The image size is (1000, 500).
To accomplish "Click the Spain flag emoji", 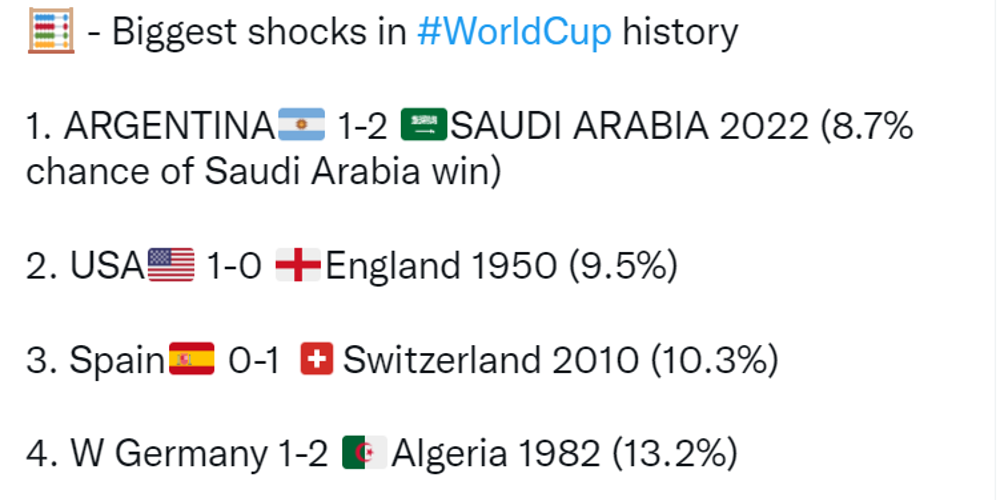I will coord(192,358).
